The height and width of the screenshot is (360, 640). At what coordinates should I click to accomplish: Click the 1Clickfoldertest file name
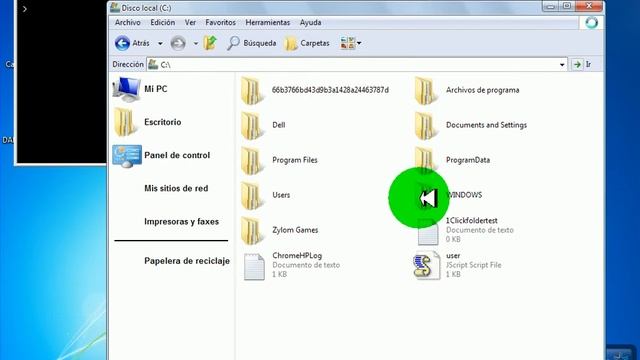471,220
